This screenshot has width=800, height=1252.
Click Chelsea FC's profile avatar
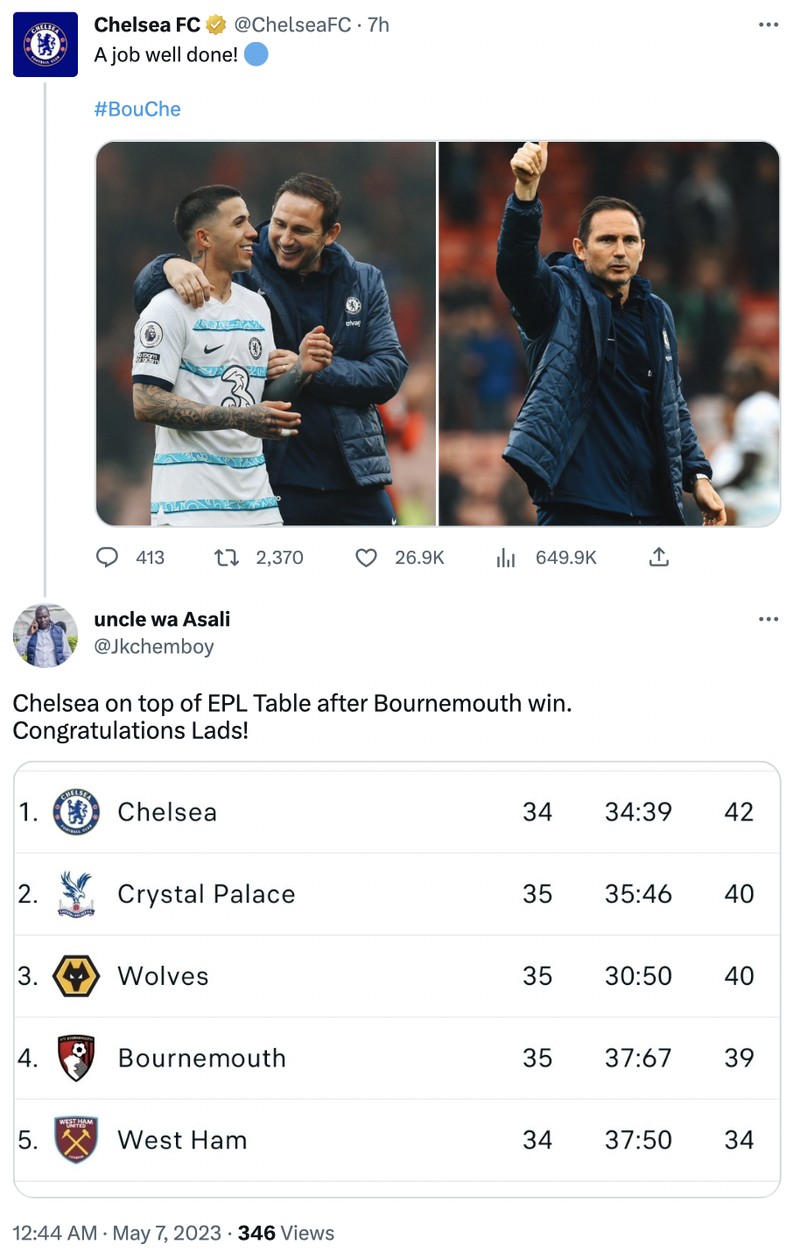pyautogui.click(x=45, y=45)
